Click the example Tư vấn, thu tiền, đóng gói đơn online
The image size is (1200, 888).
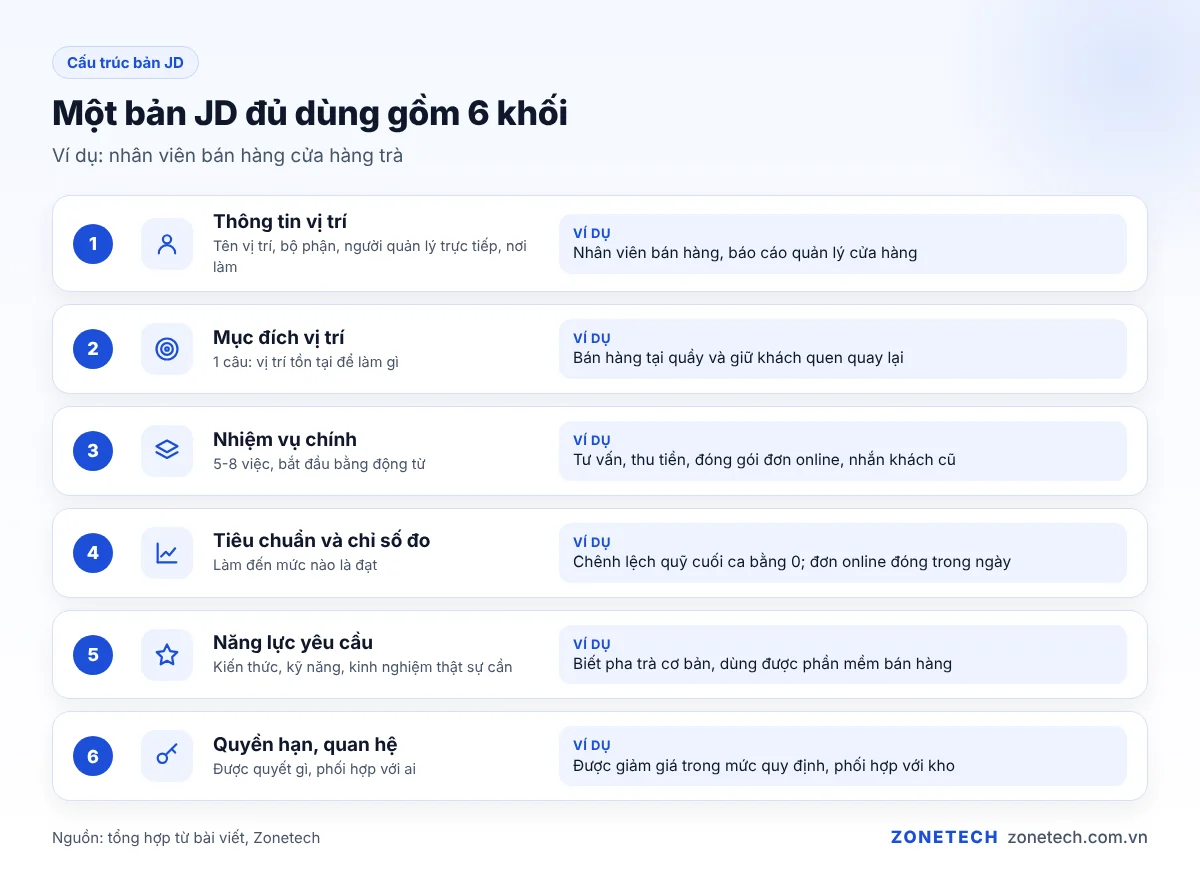[764, 460]
